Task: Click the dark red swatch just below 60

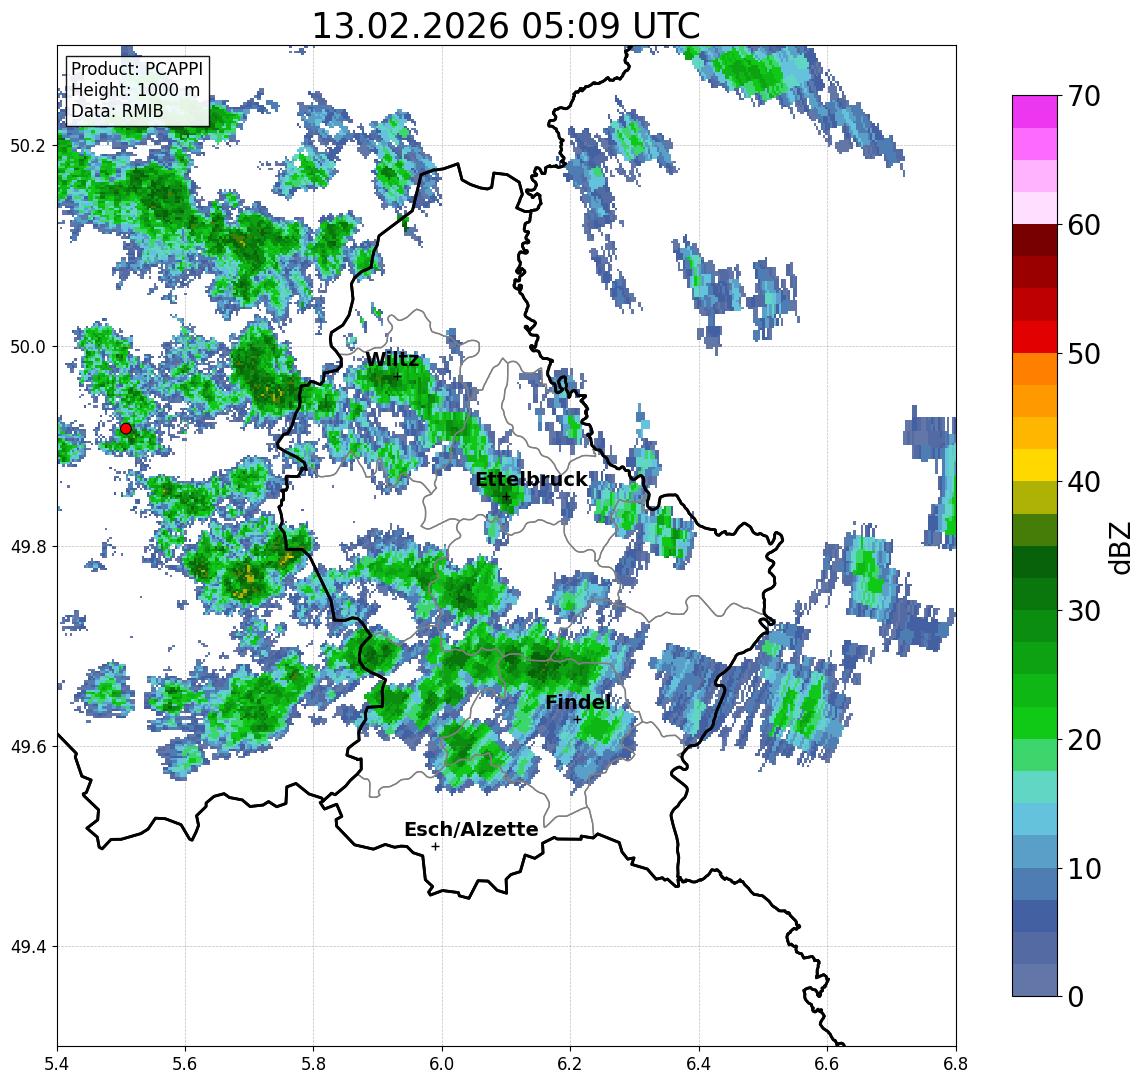Action: (x=1035, y=240)
